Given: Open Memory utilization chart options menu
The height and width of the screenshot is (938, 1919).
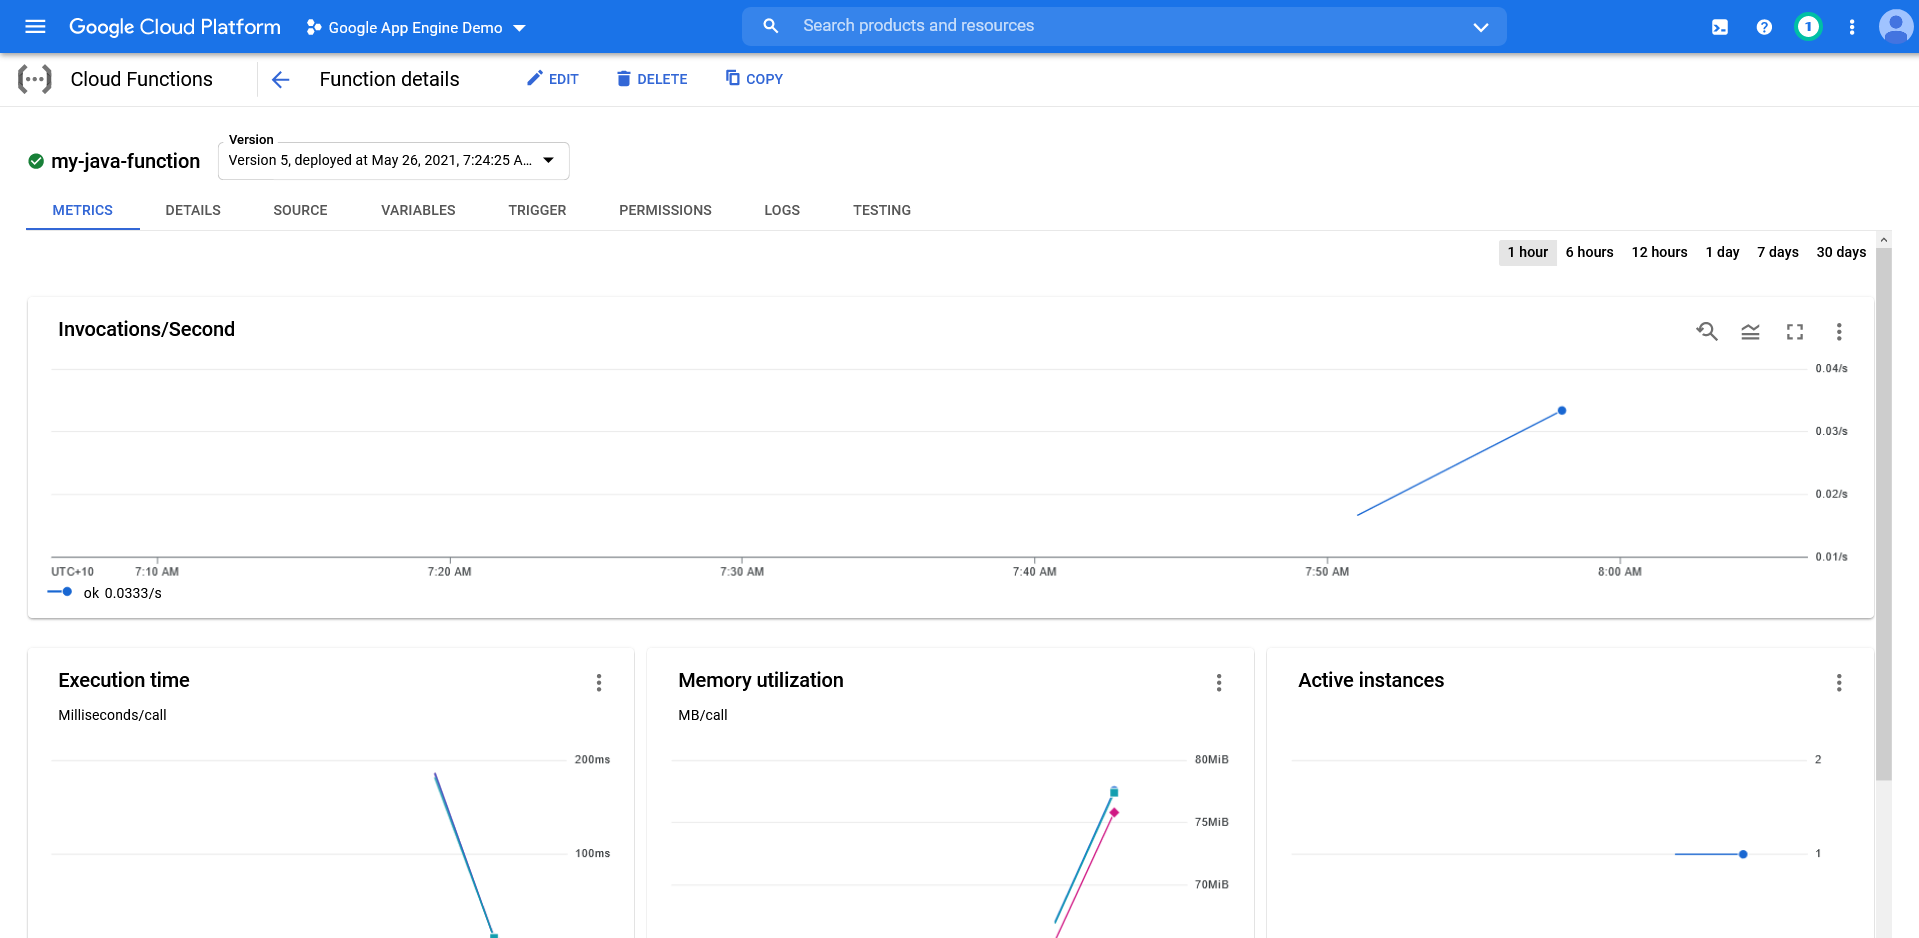Looking at the screenshot, I should coord(1218,683).
